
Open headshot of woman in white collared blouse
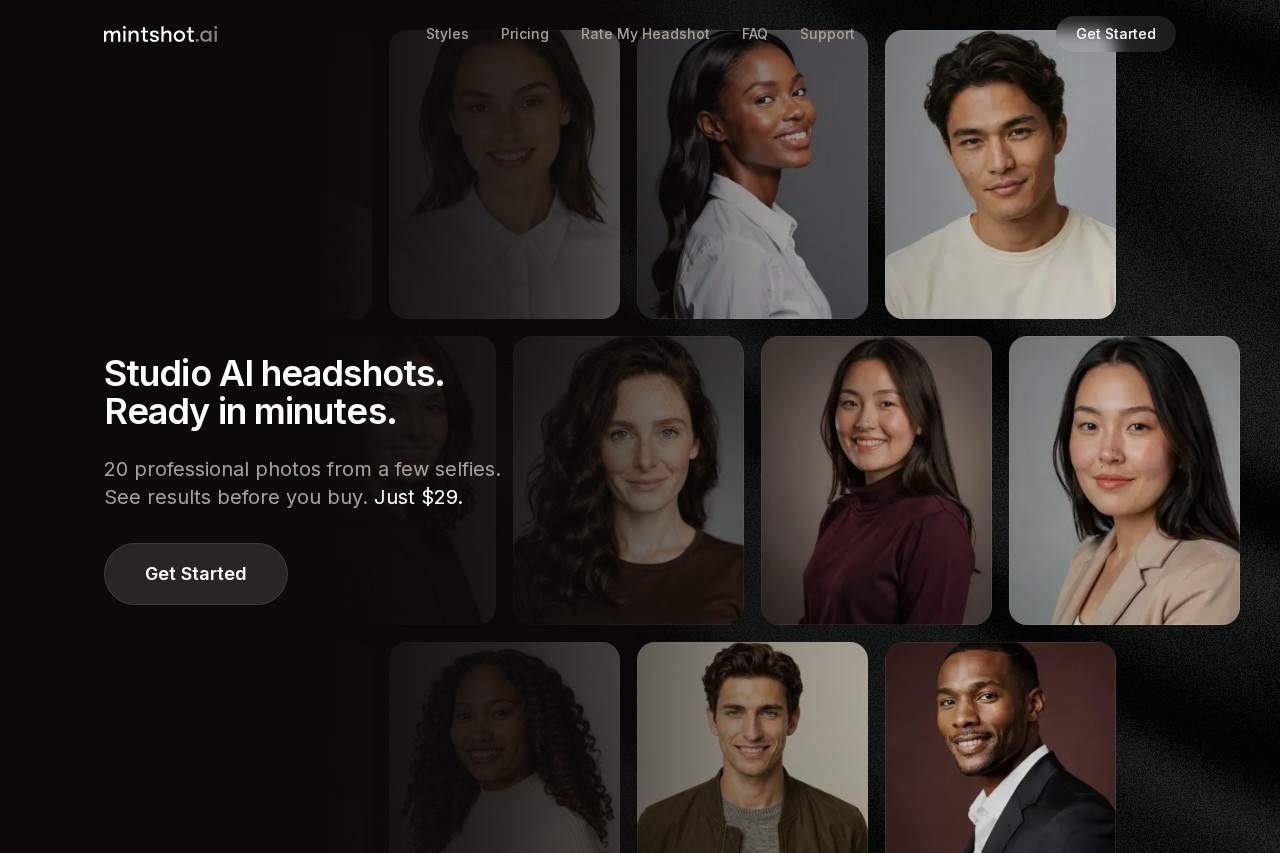(x=504, y=175)
